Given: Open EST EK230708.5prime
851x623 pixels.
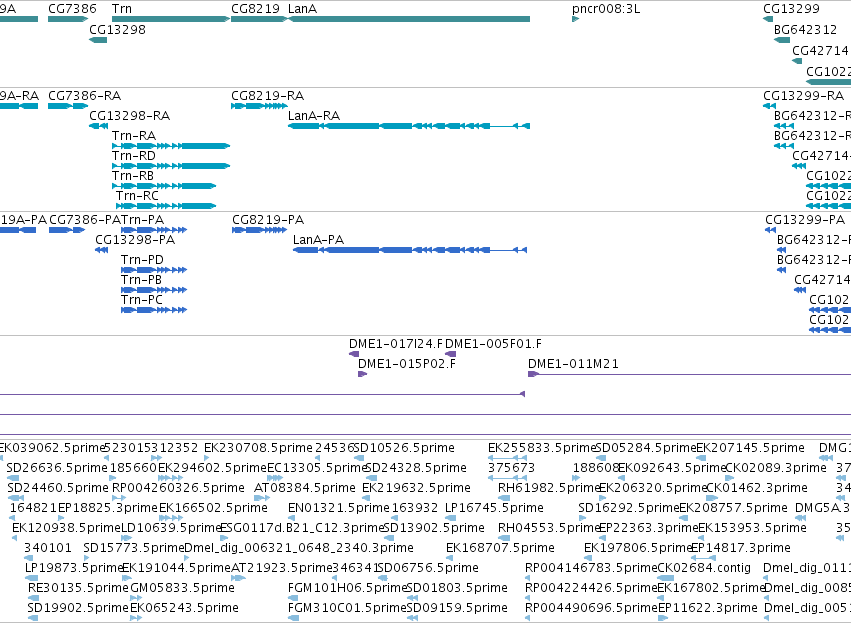Looking at the screenshot, I should (258, 448).
